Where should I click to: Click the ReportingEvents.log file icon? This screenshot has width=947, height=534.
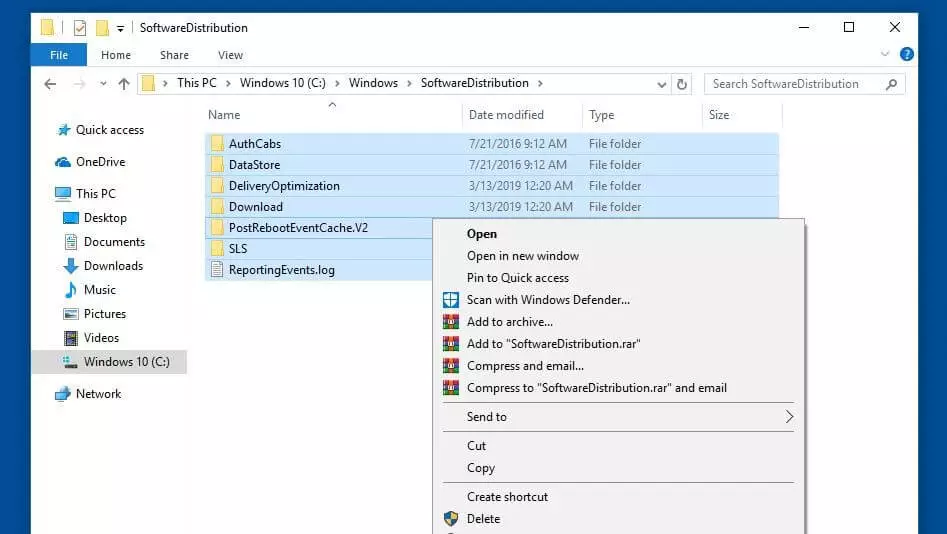point(217,270)
